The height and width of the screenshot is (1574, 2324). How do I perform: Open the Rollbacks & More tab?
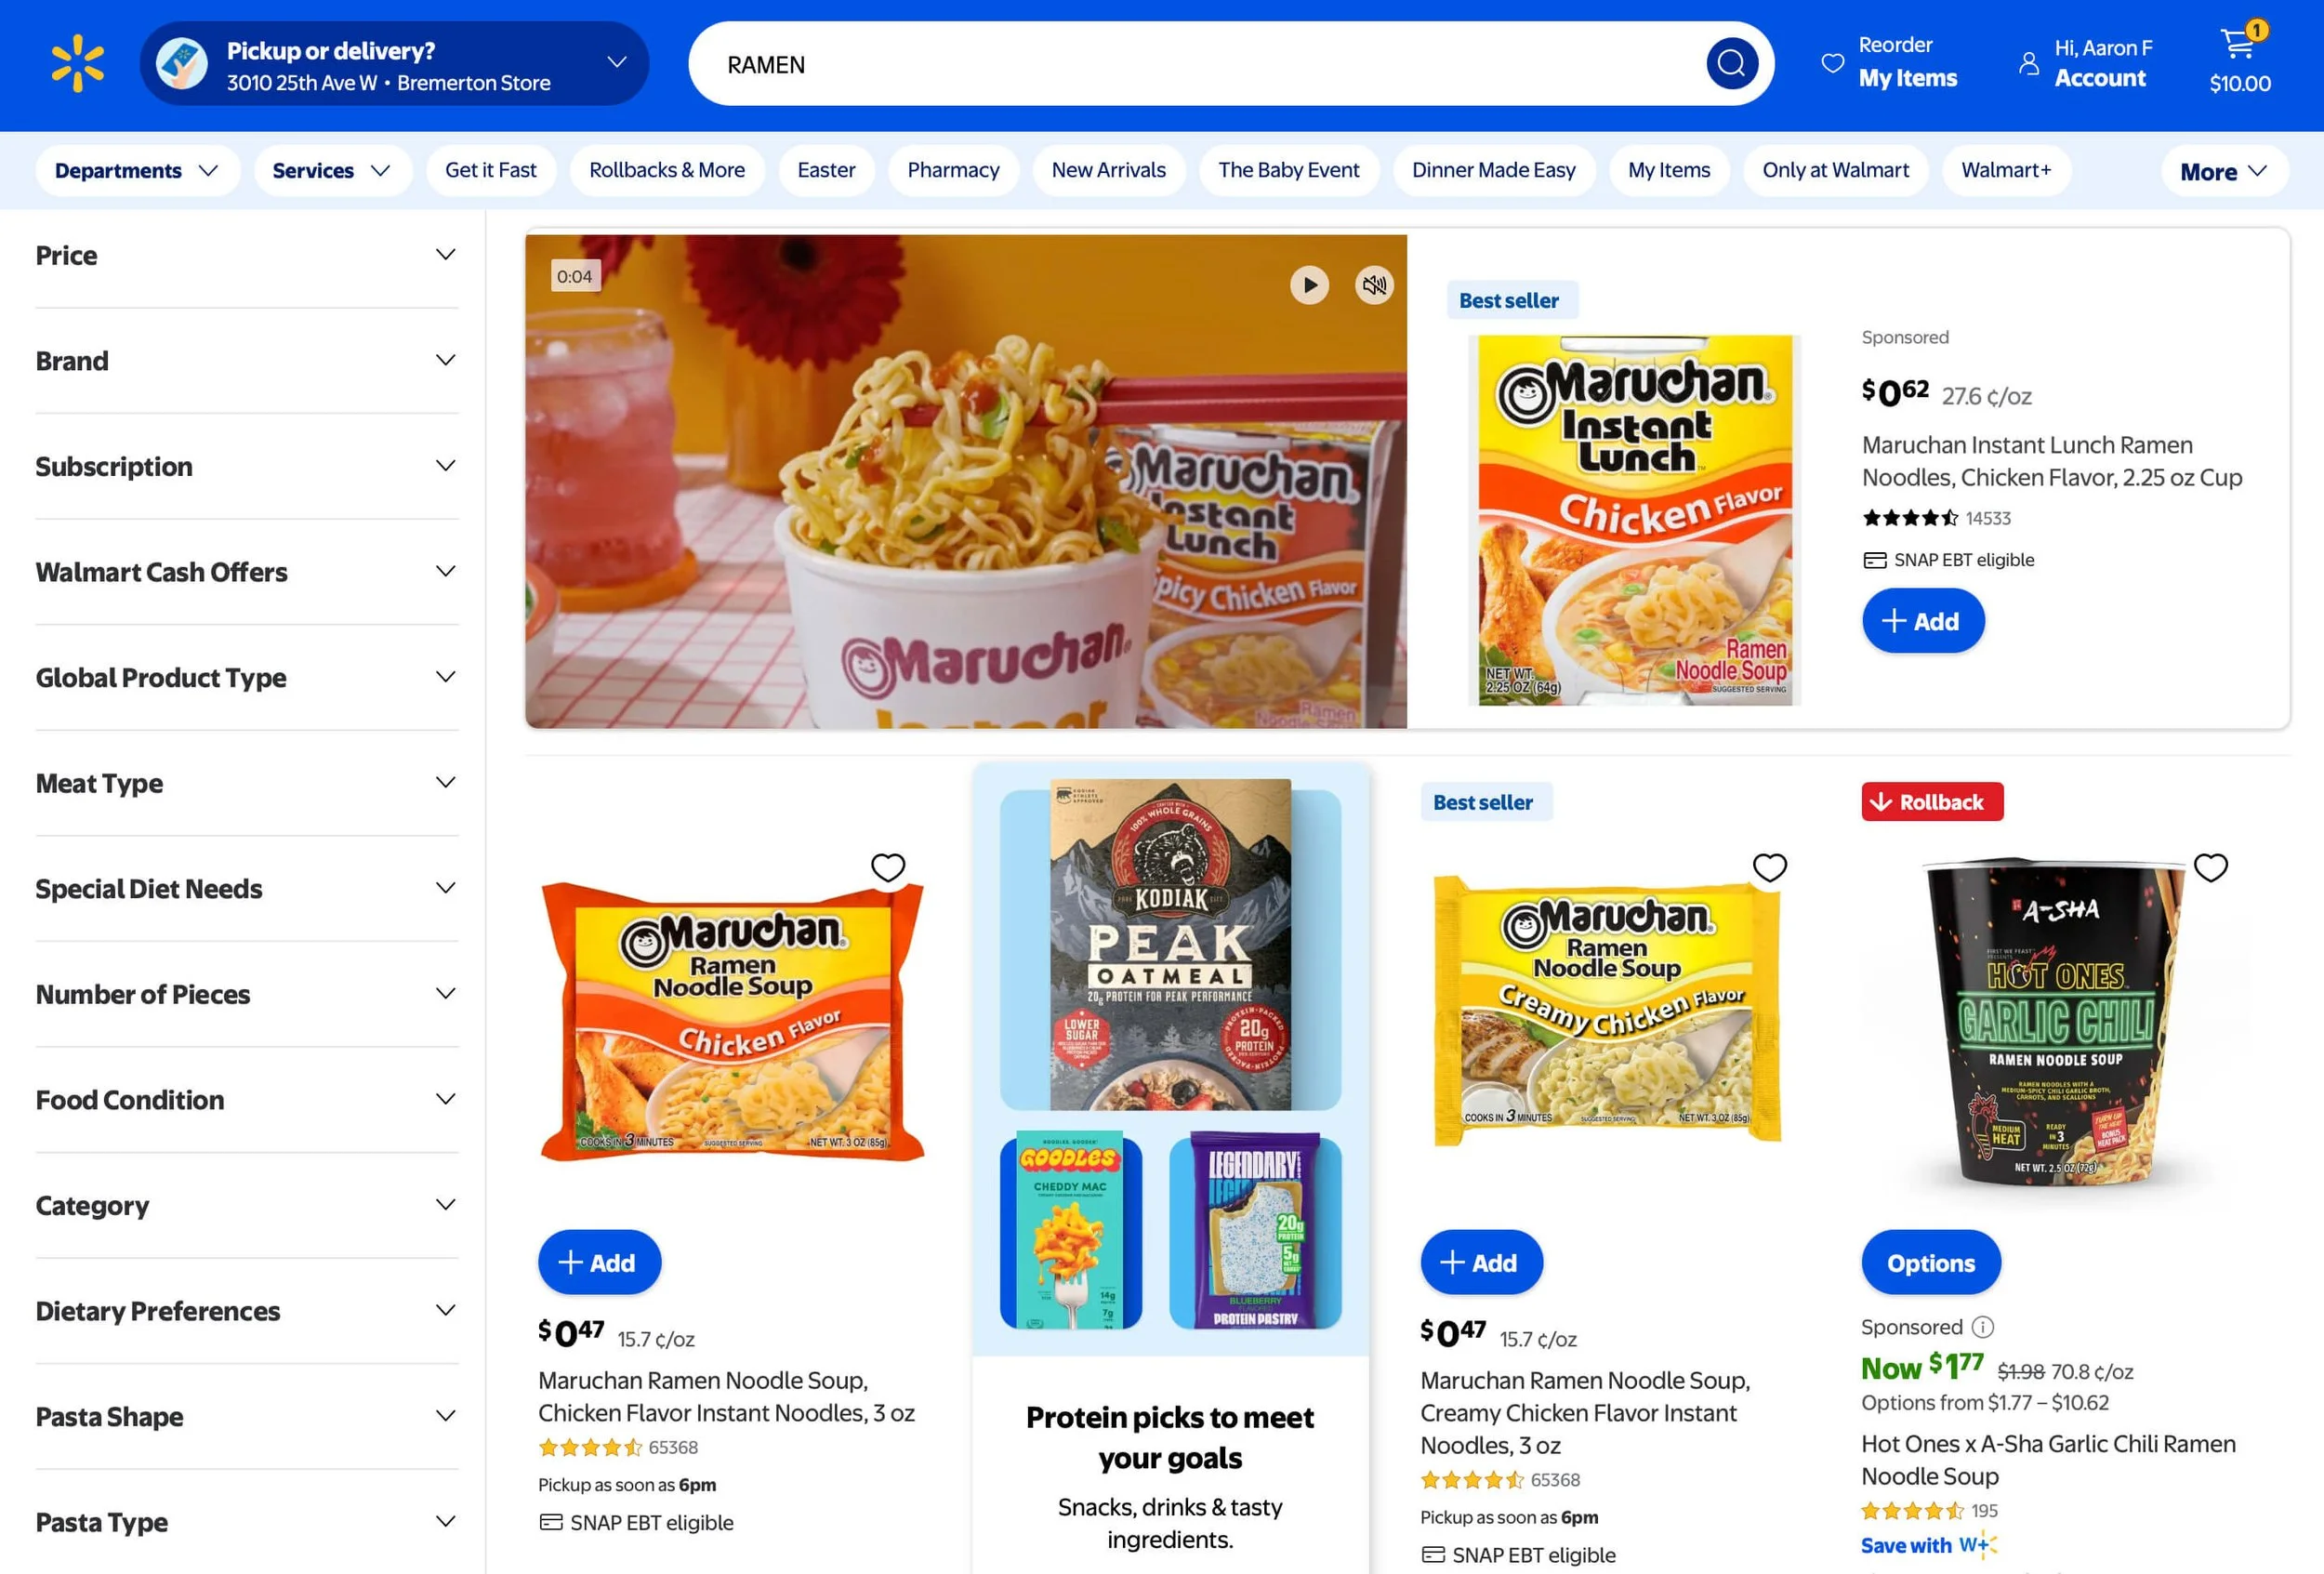click(667, 171)
